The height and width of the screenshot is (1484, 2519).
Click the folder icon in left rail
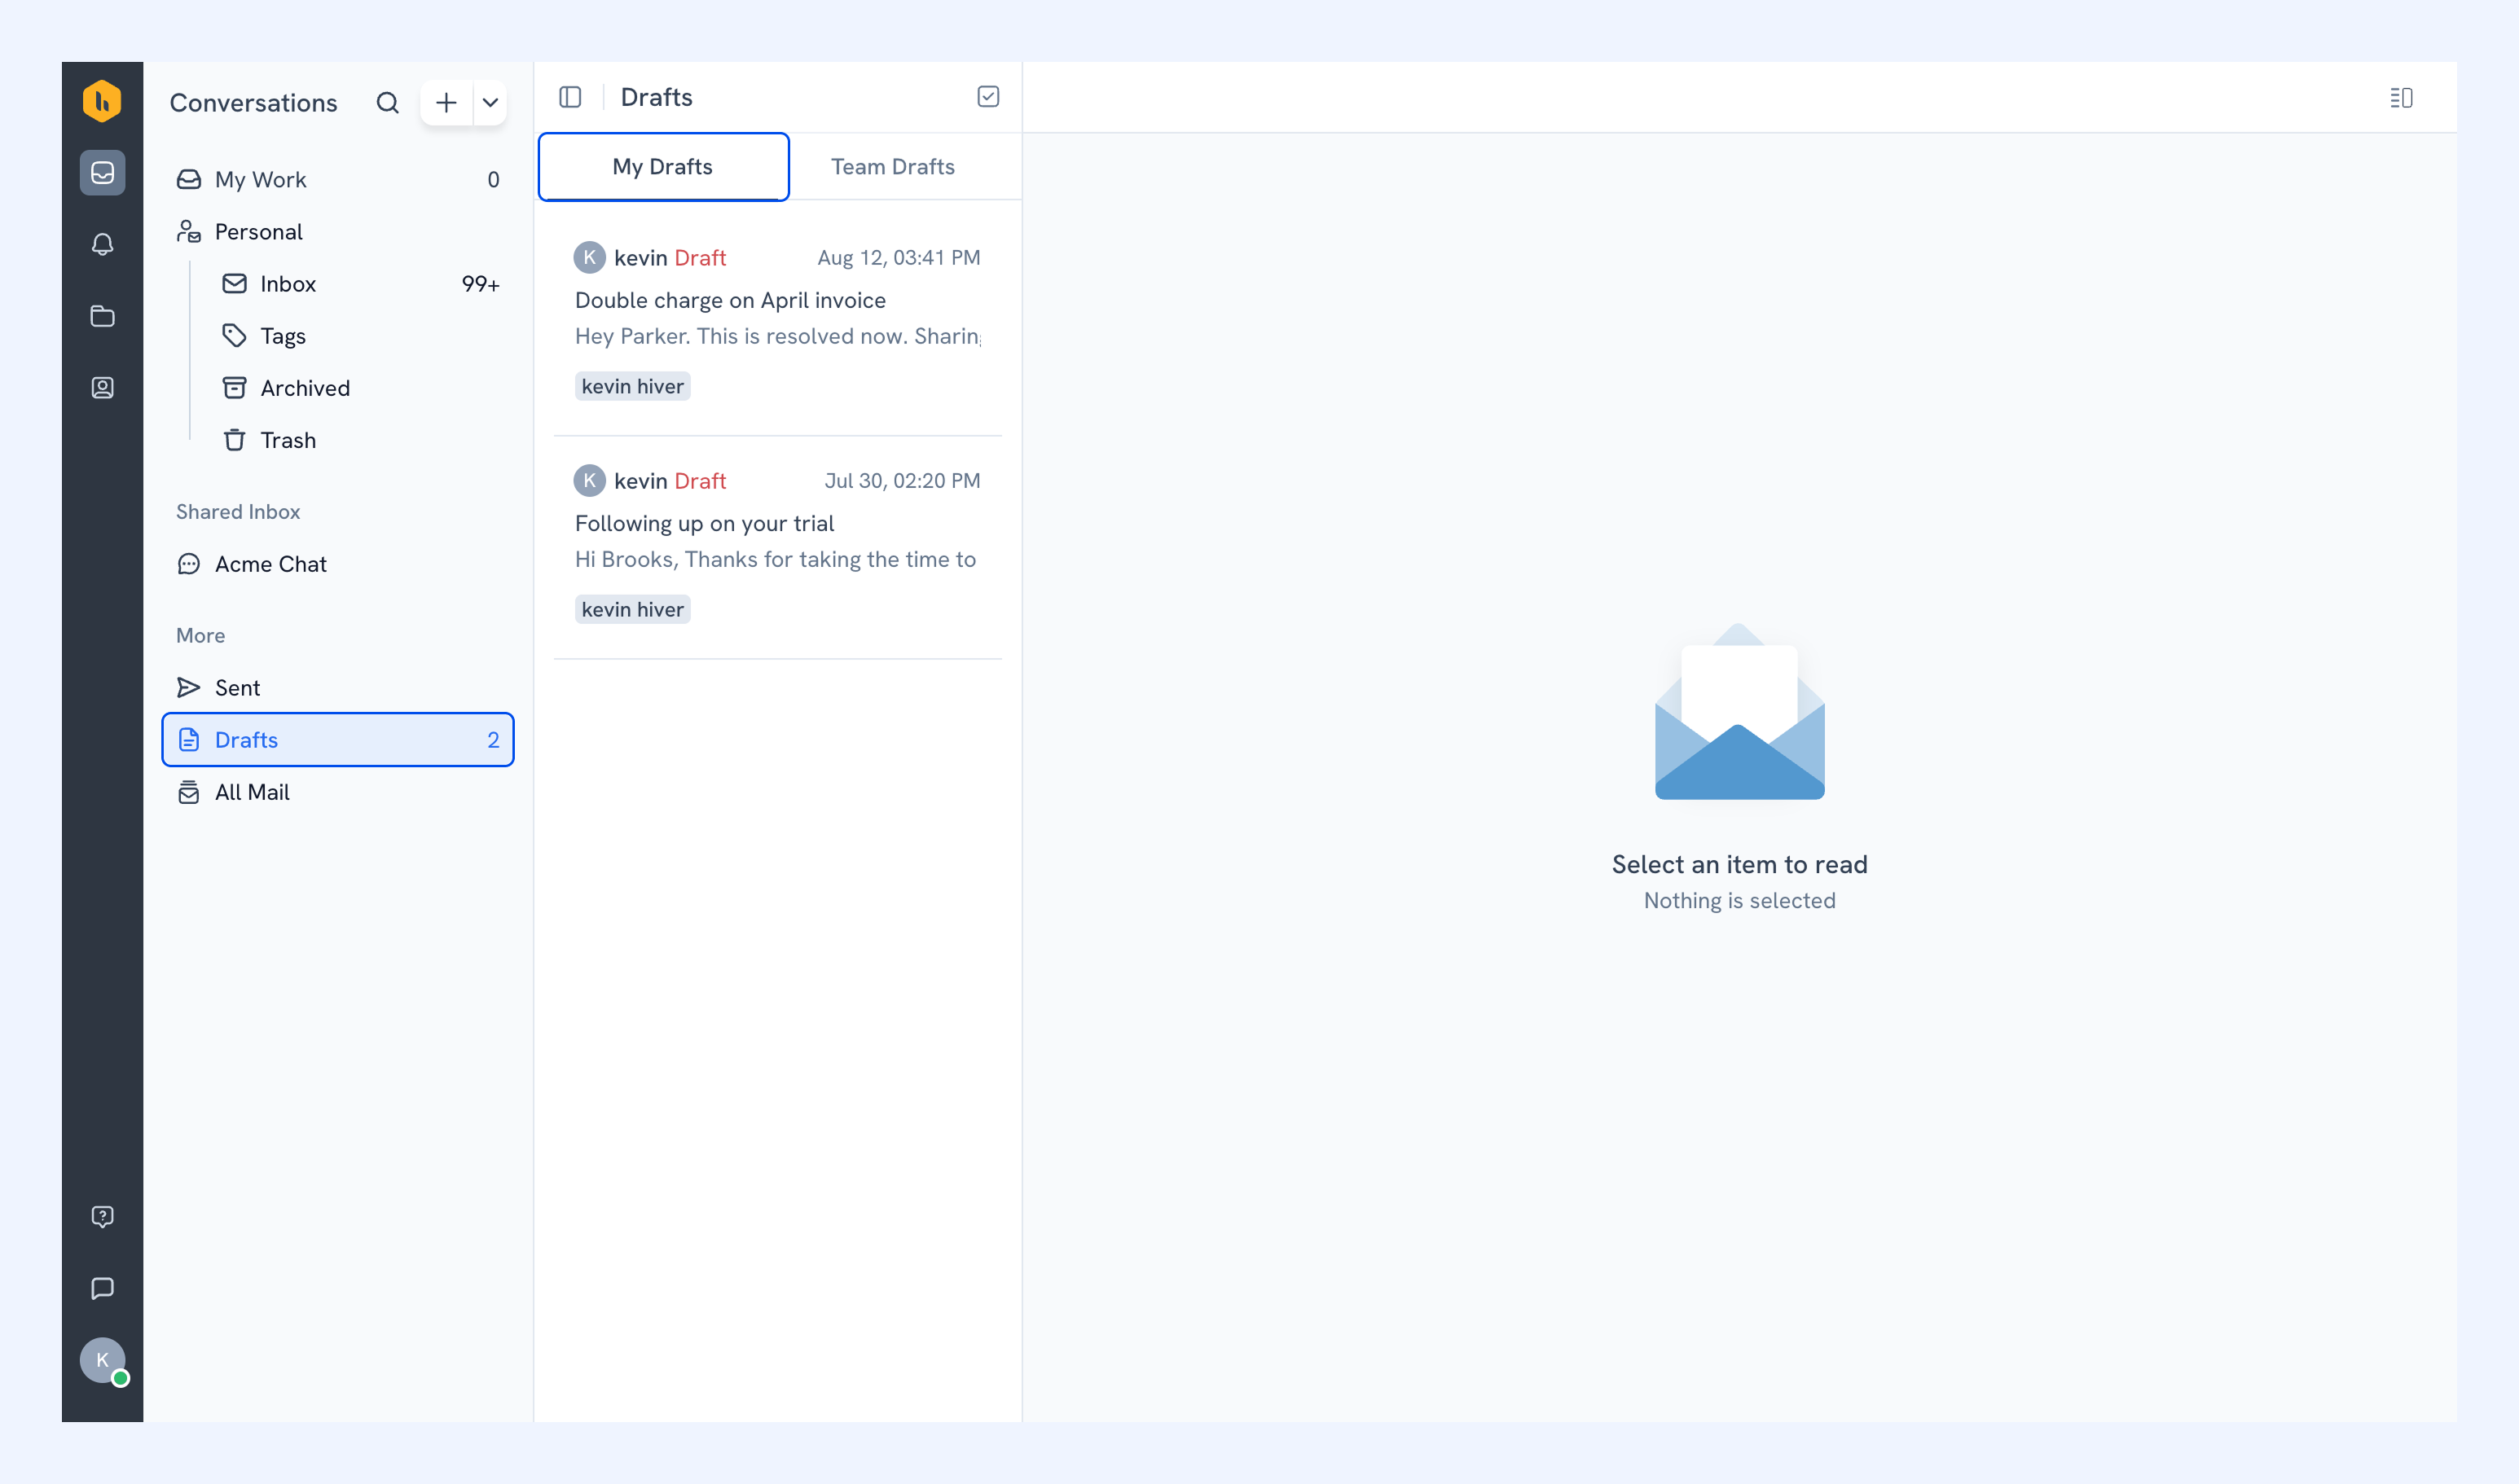coord(102,316)
